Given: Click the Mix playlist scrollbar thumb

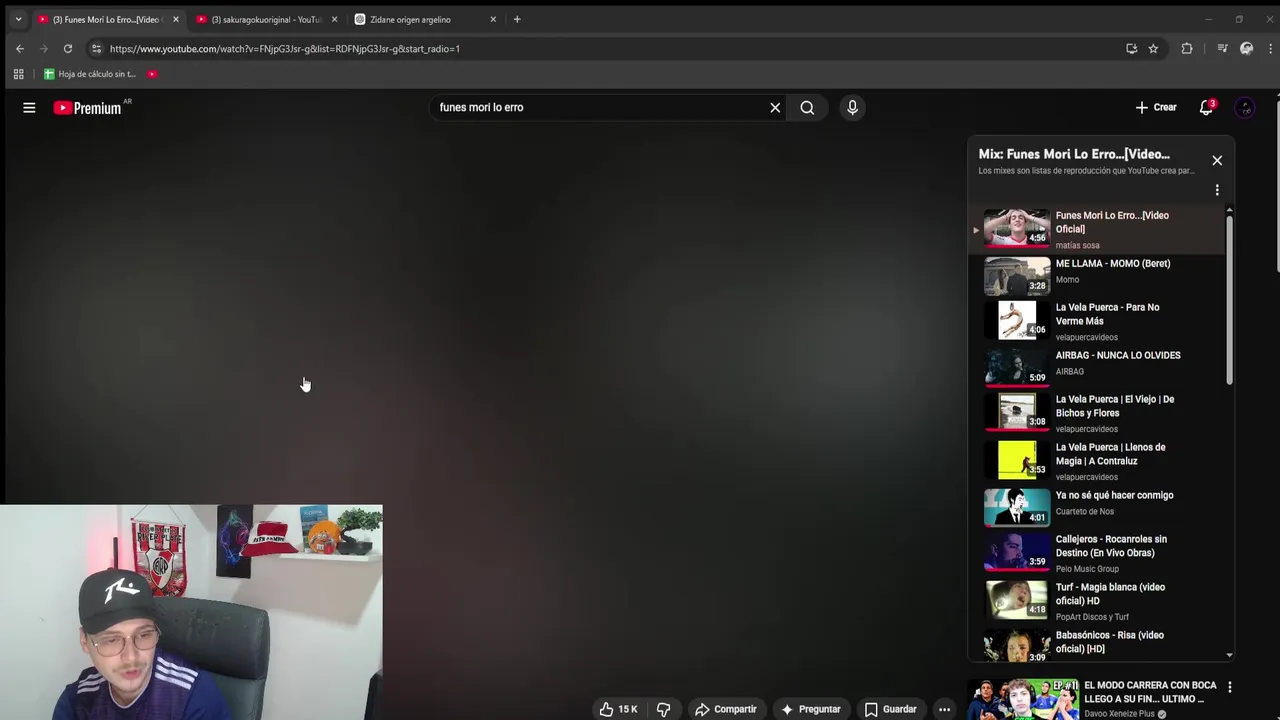Looking at the screenshot, I should (x=1229, y=299).
